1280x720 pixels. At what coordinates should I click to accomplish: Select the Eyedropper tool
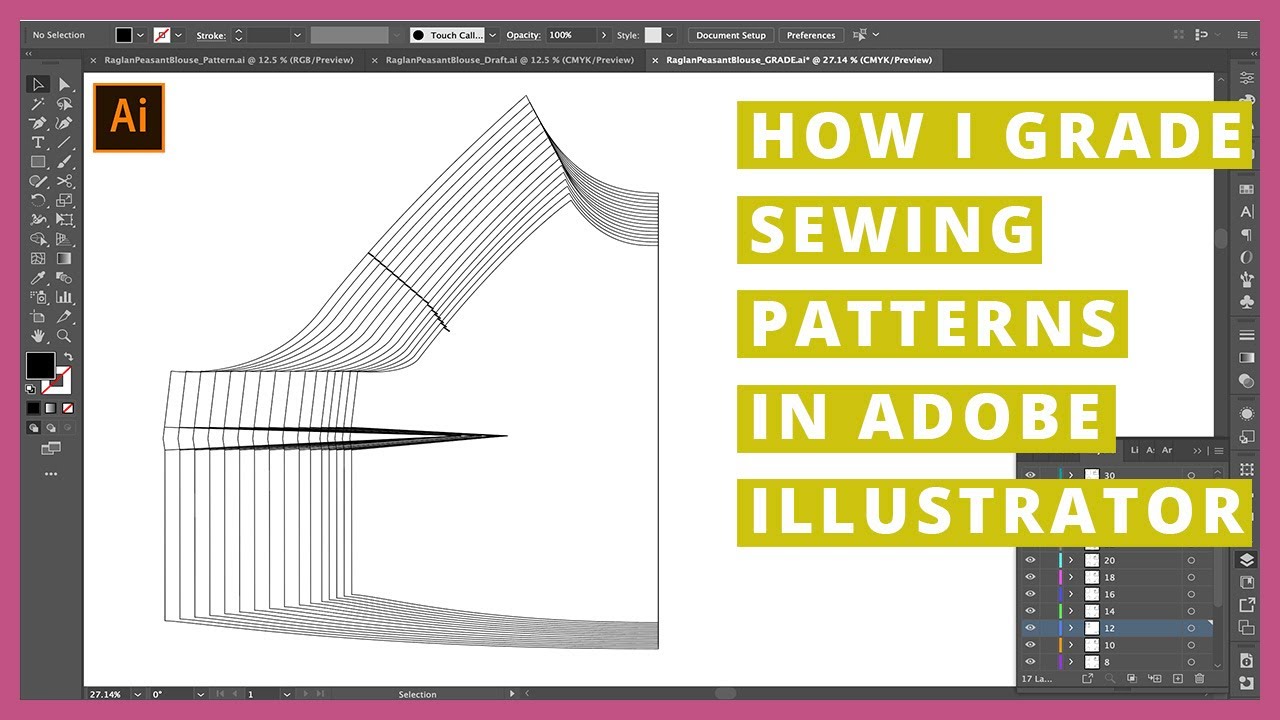click(x=38, y=278)
